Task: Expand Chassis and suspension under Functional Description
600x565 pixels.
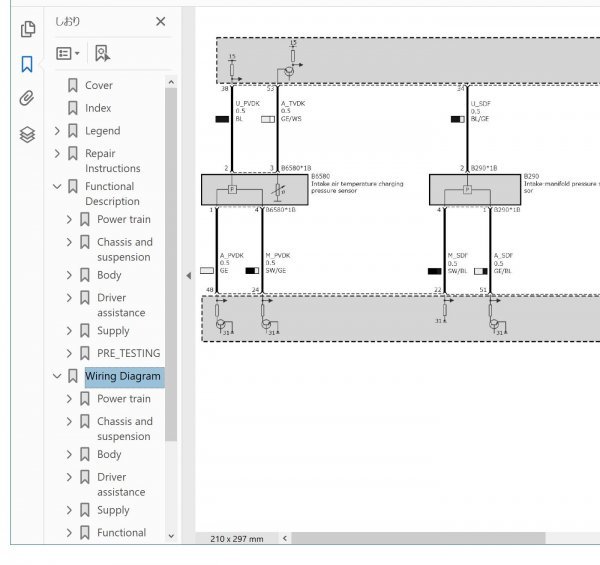Action: point(69,242)
